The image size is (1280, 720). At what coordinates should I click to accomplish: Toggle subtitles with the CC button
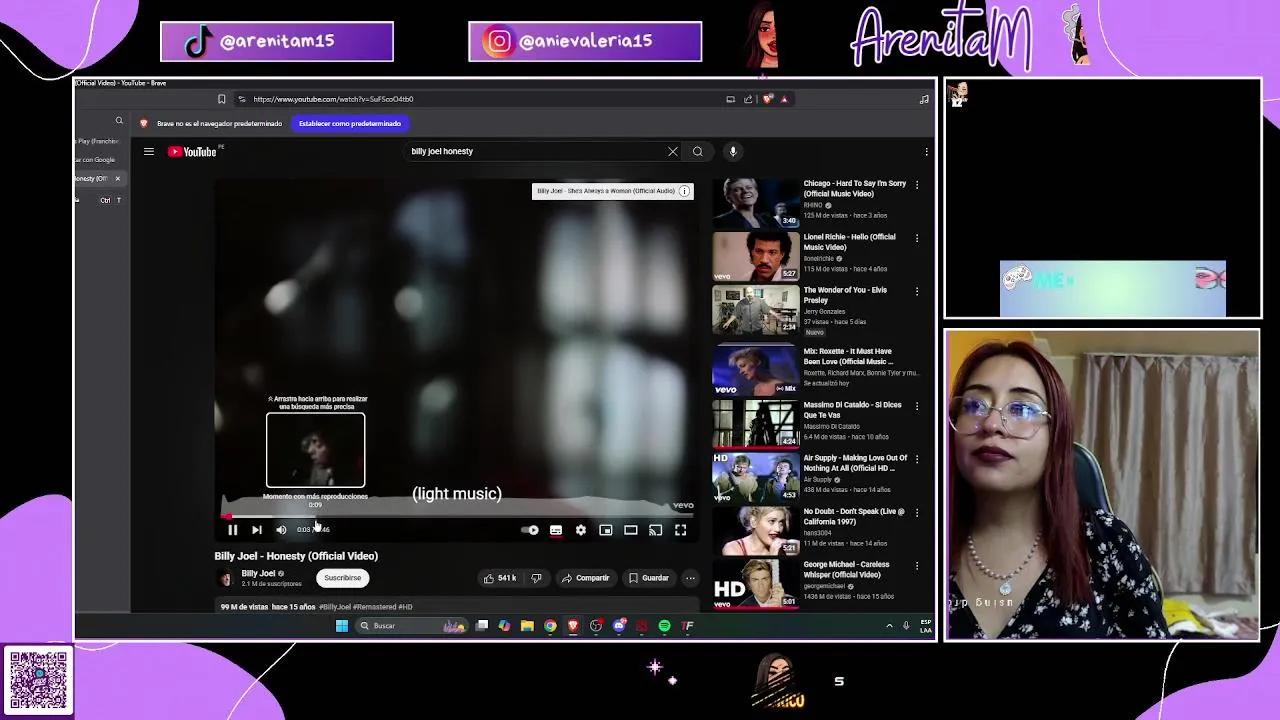point(556,530)
